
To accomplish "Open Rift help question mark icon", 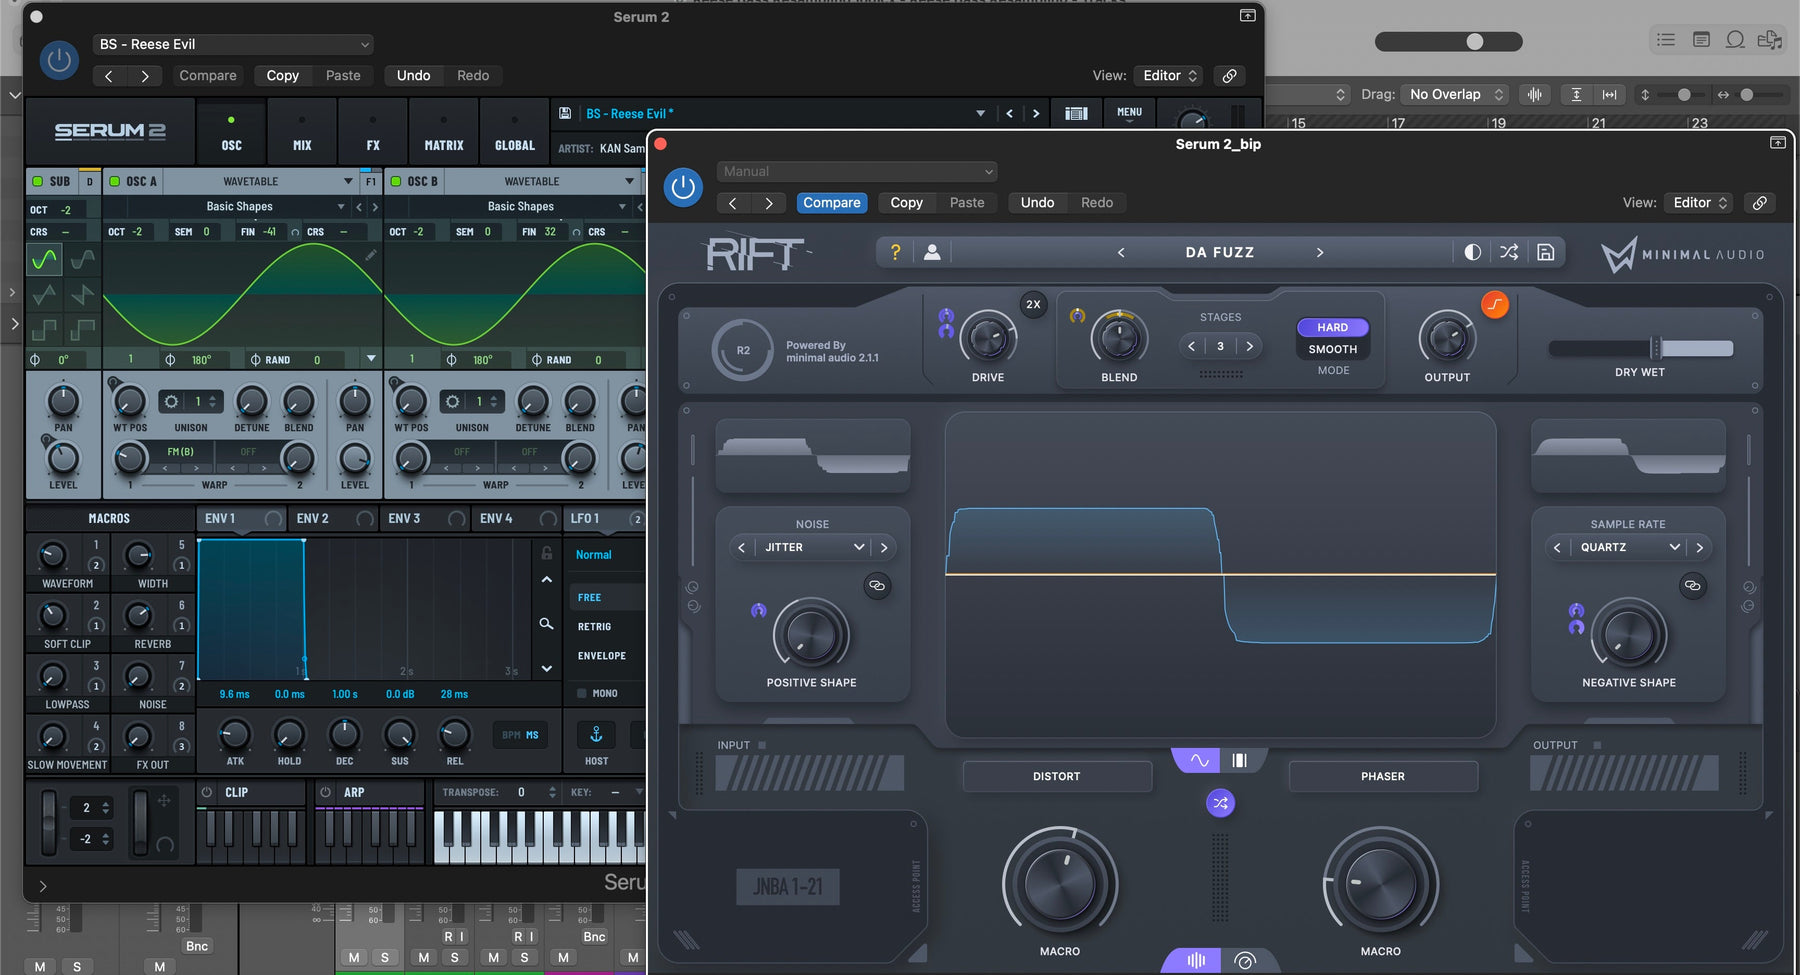I will tap(895, 252).
